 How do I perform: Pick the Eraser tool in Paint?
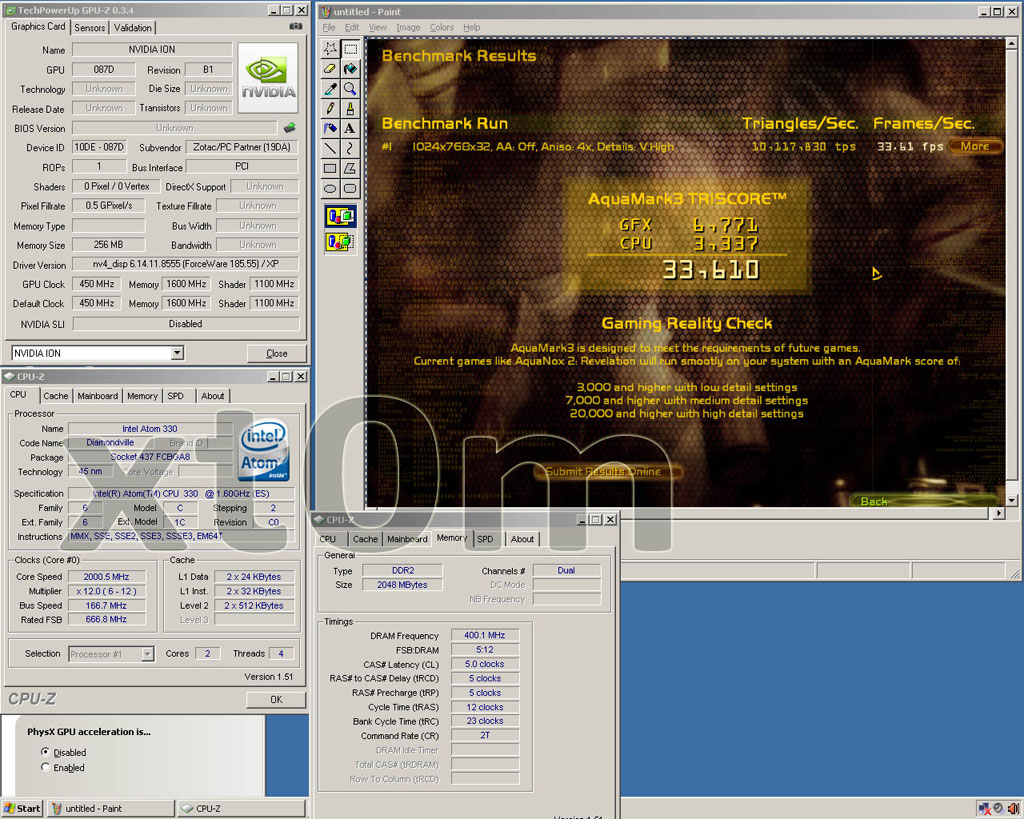330,69
